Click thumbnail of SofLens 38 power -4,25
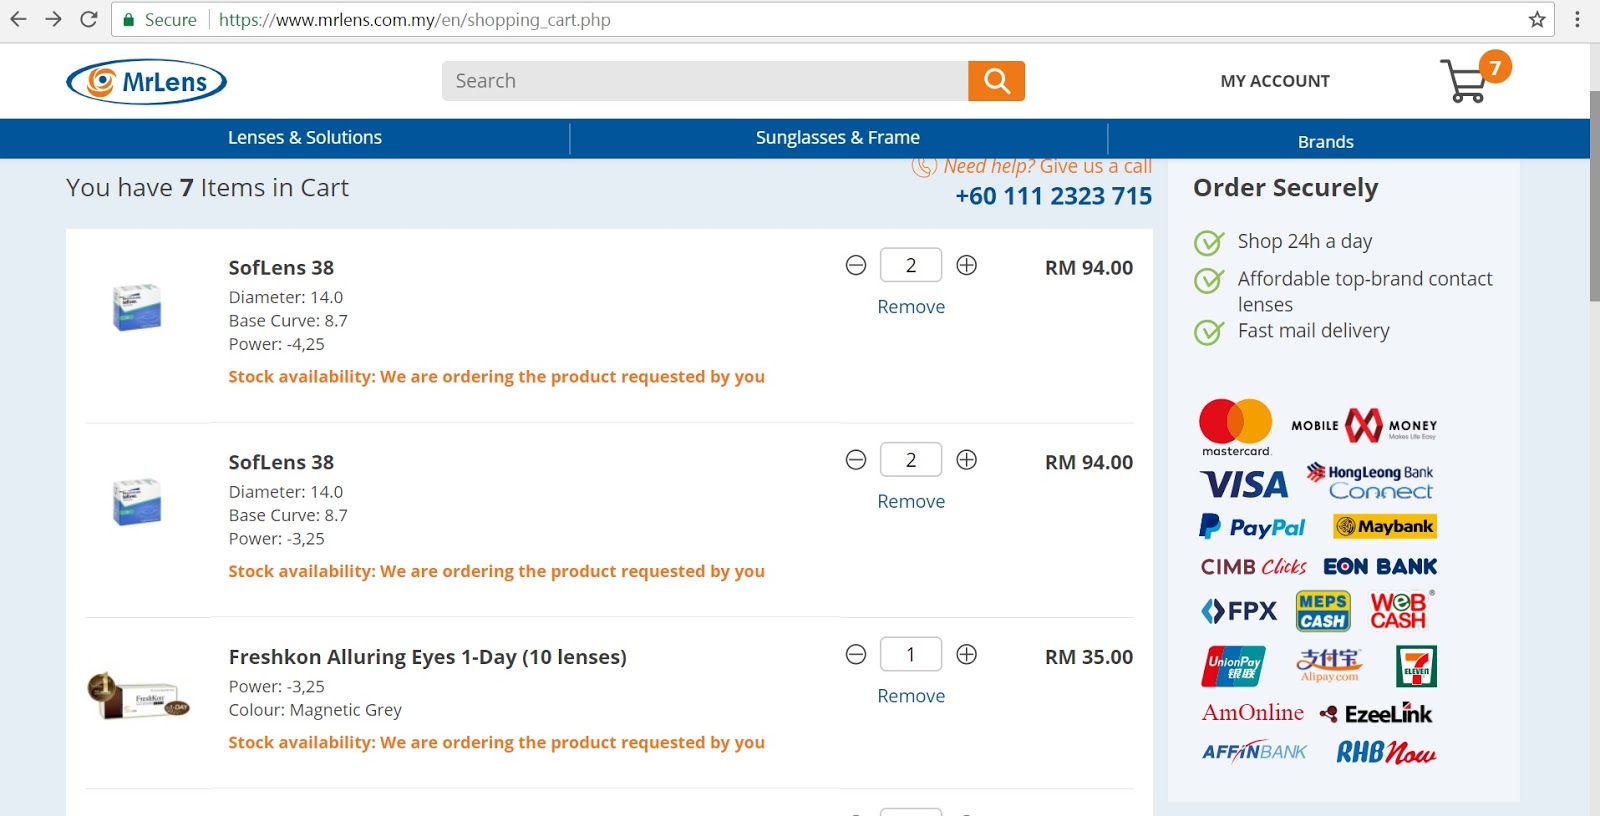This screenshot has width=1600, height=816. [137, 307]
